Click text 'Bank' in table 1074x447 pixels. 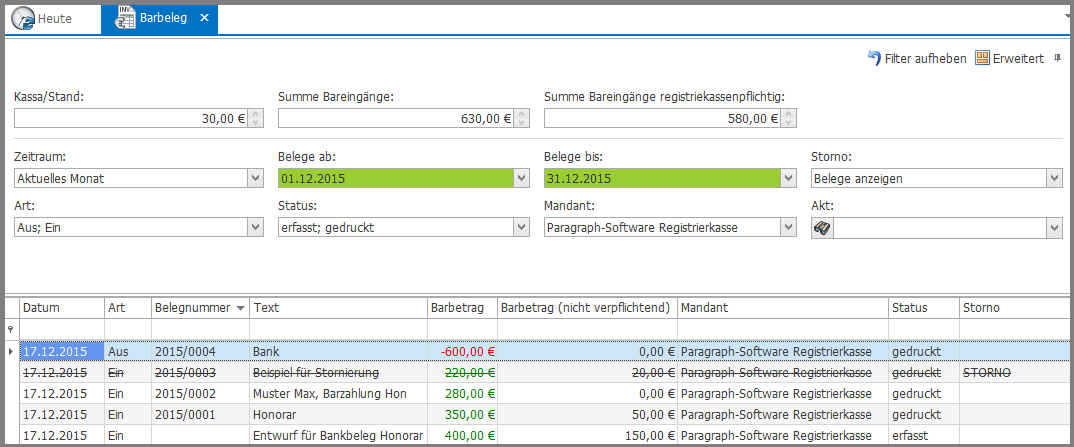coord(266,351)
